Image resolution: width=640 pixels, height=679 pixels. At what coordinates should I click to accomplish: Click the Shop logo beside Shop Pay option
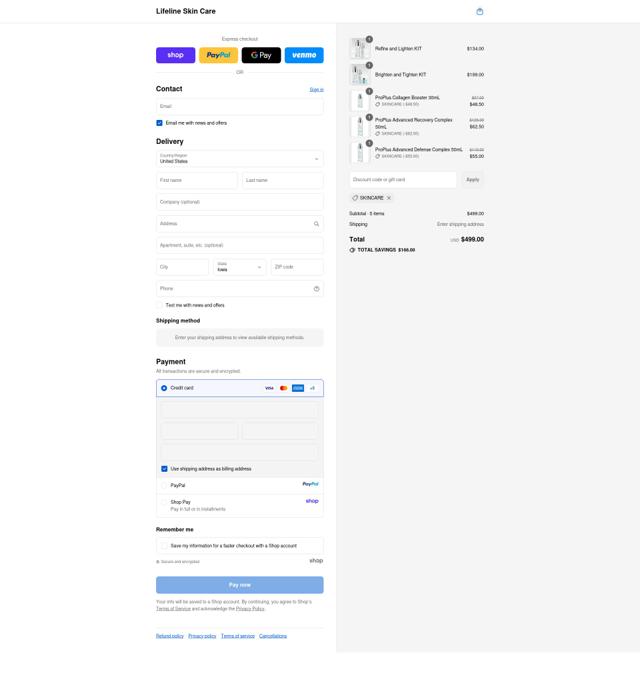(x=312, y=501)
